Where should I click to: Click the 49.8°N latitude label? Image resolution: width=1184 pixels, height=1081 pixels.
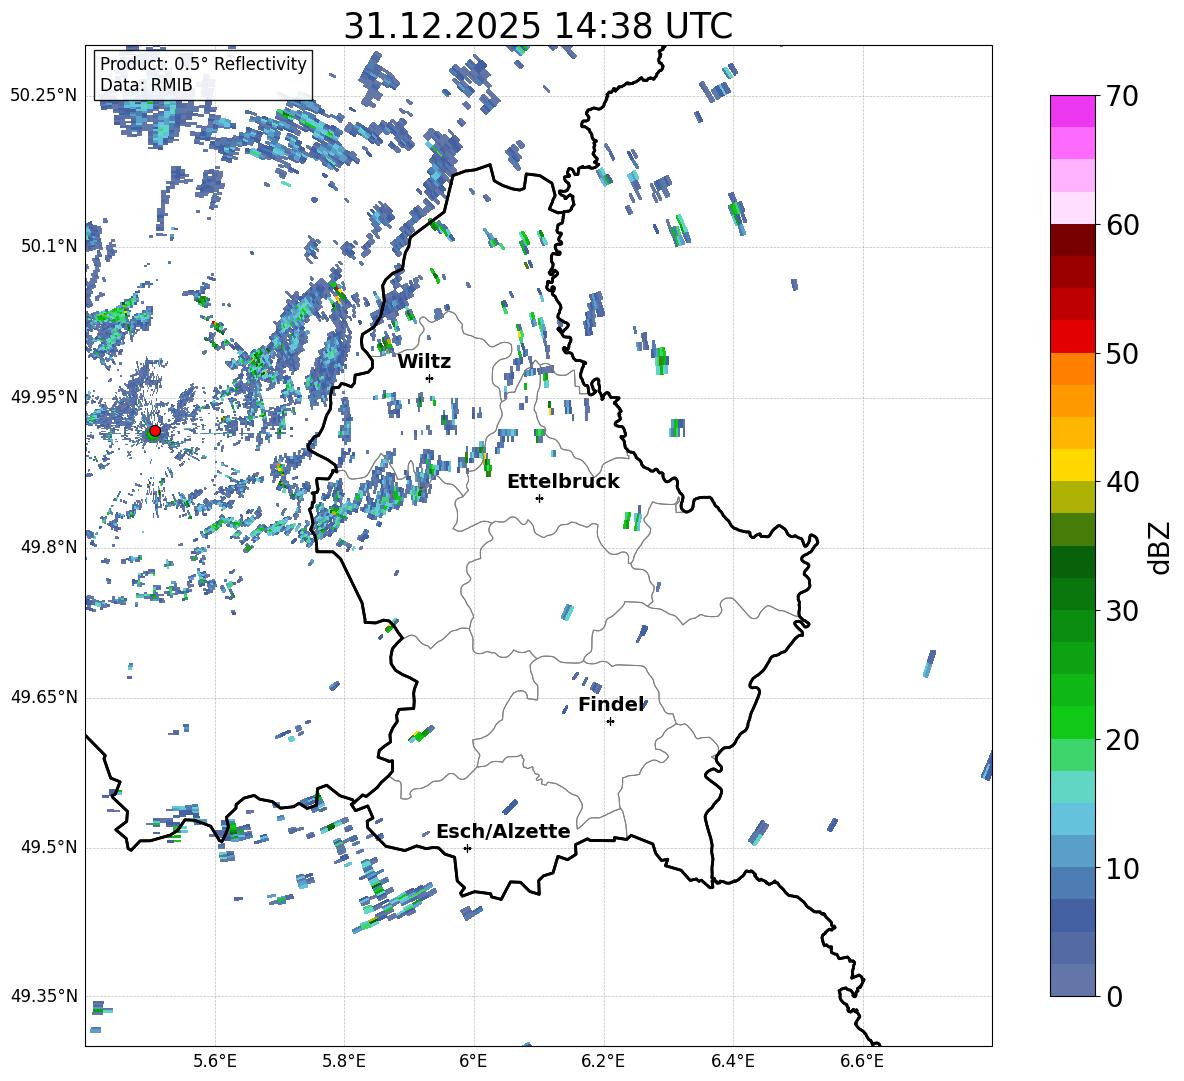tap(49, 547)
